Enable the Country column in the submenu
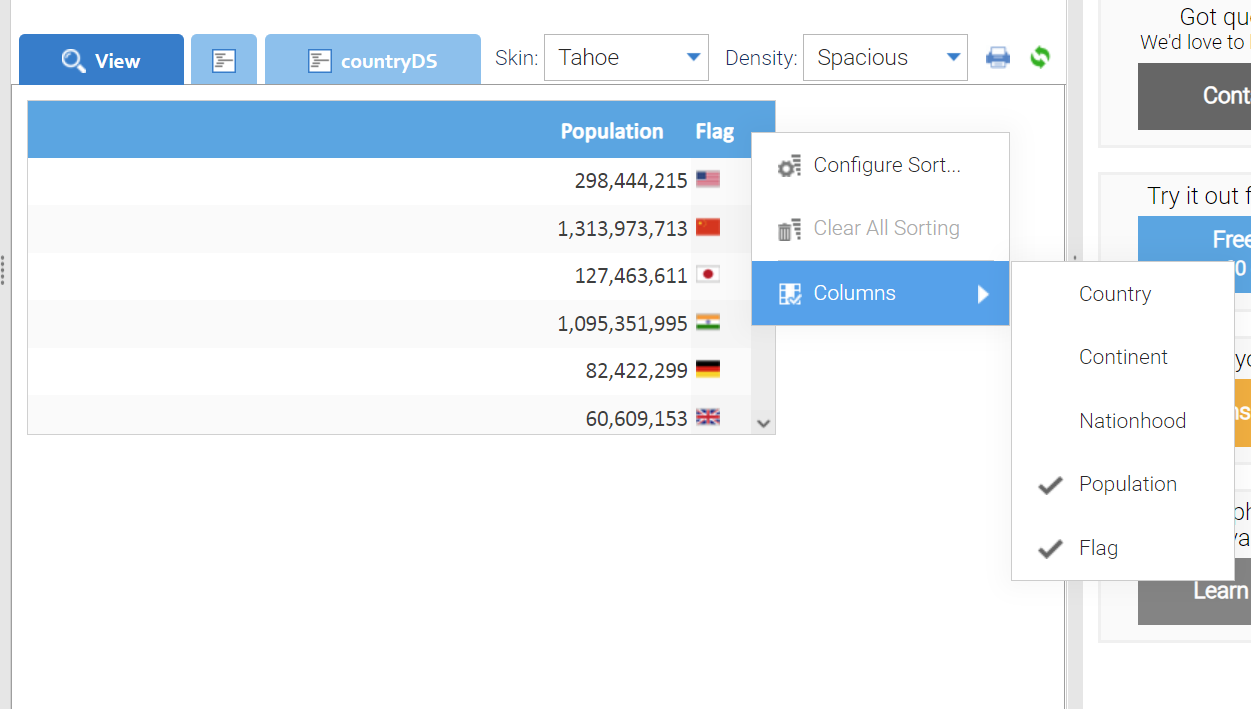Viewport: 1251px width, 709px height. tap(1114, 295)
